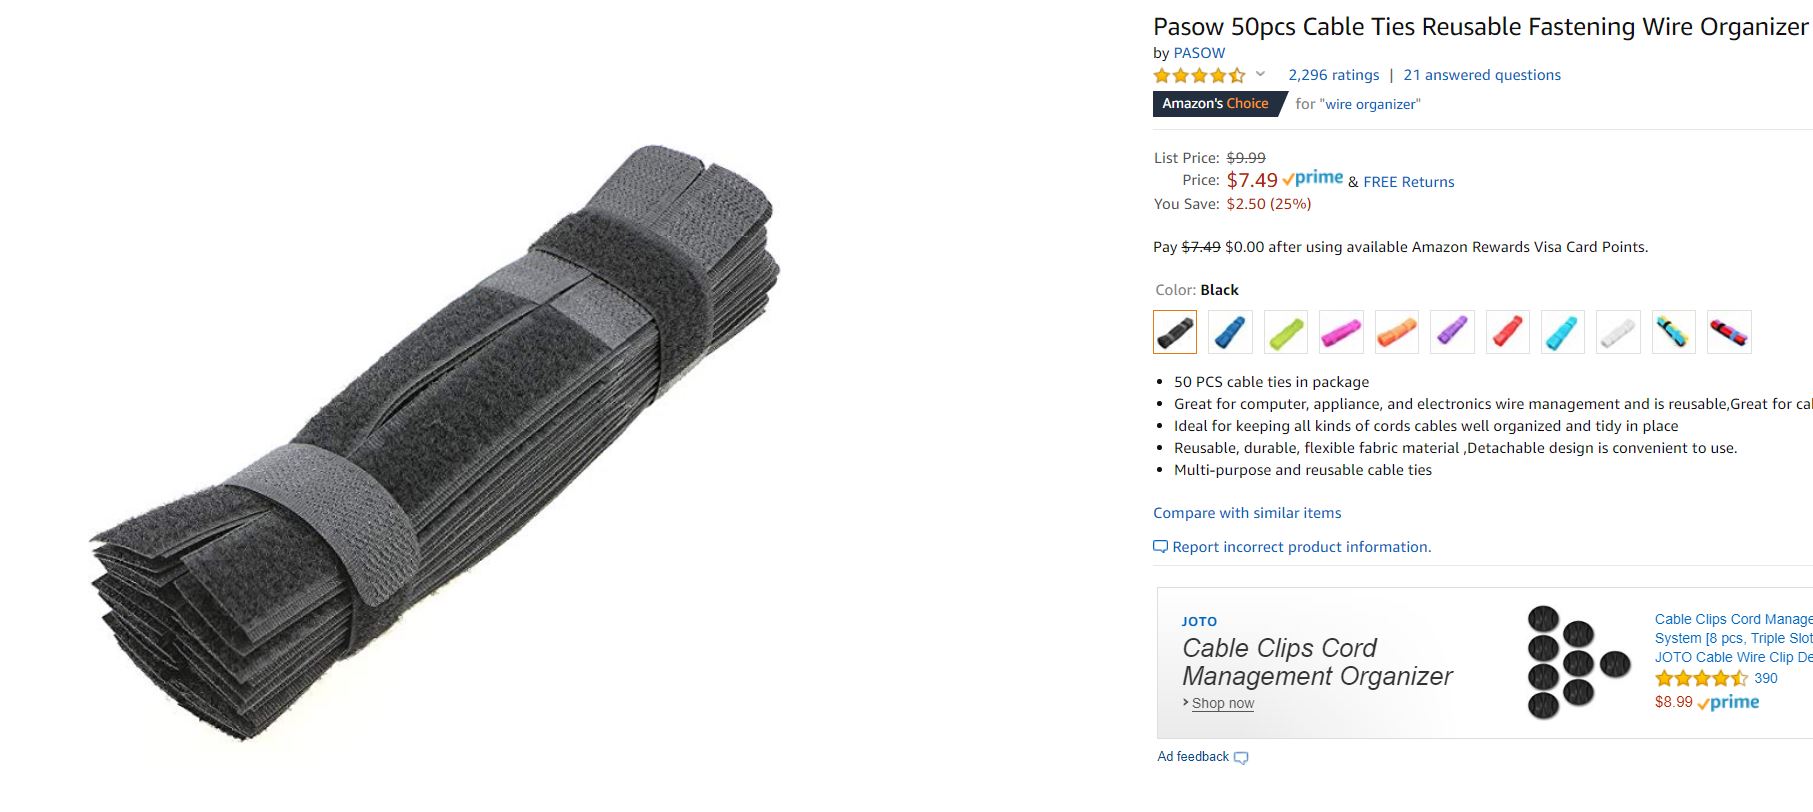Select the blue color swatch
This screenshot has height=812, width=1813.
pyautogui.click(x=1230, y=332)
